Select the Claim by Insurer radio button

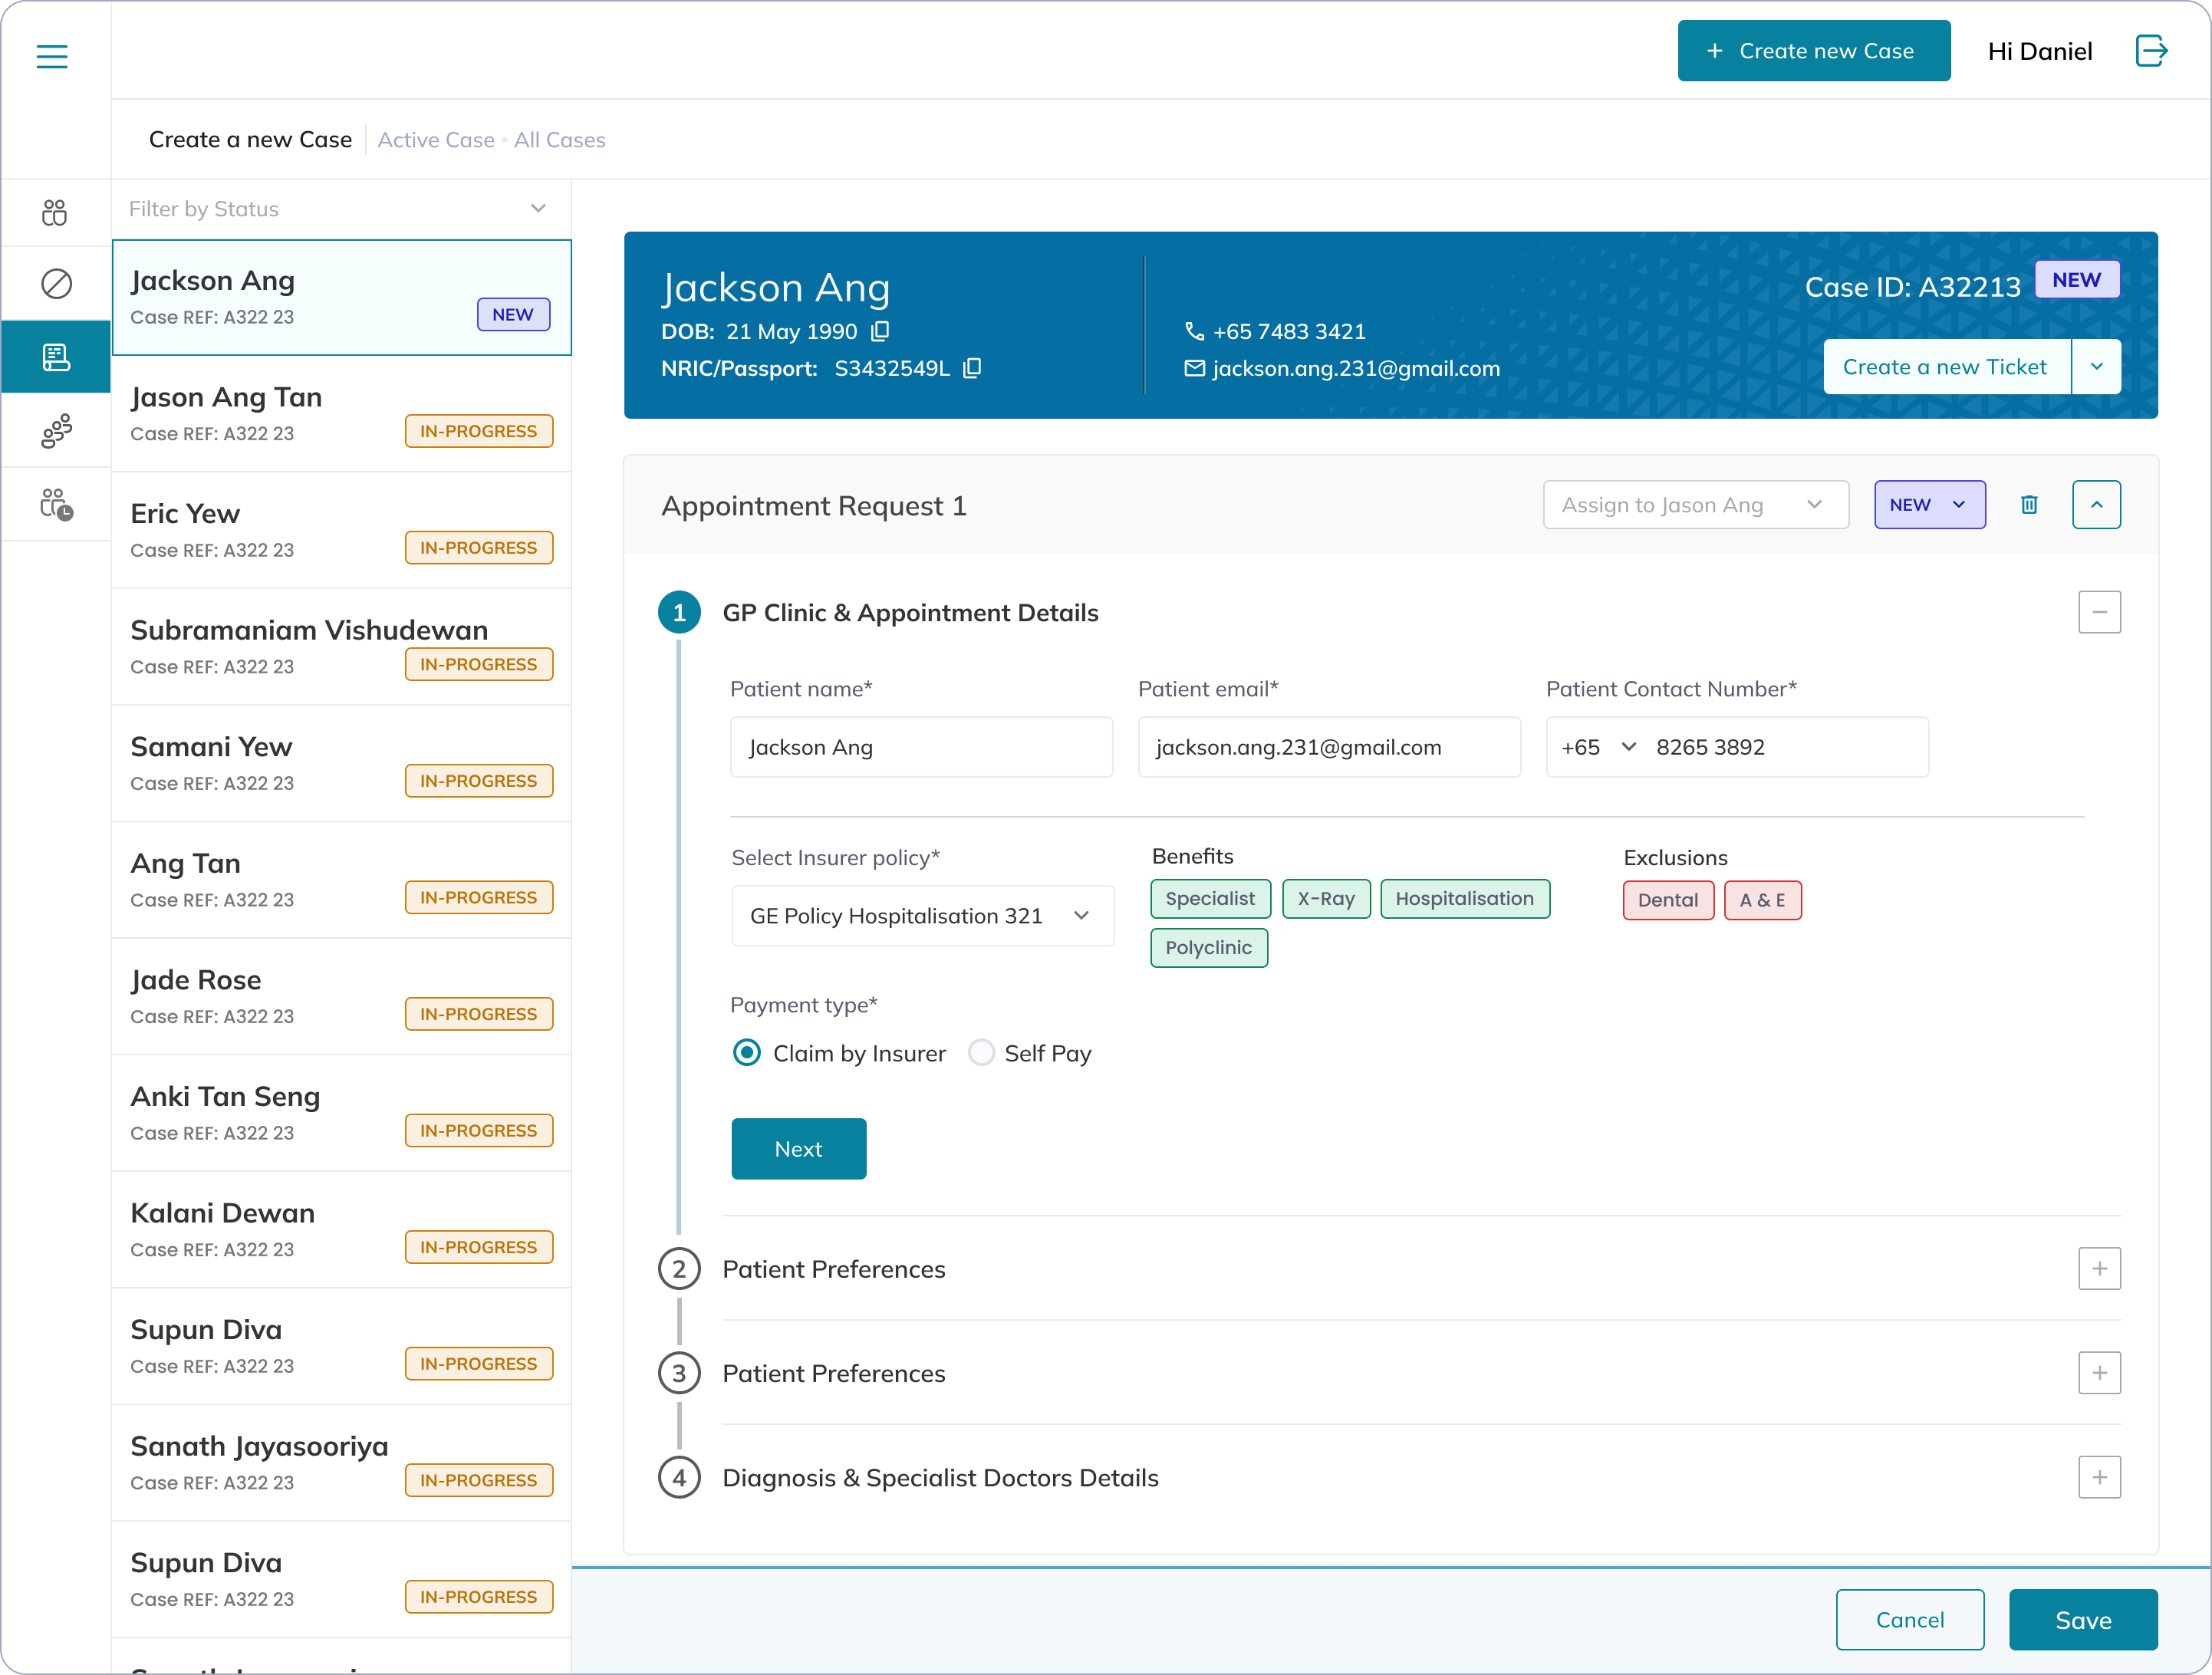tap(747, 1053)
